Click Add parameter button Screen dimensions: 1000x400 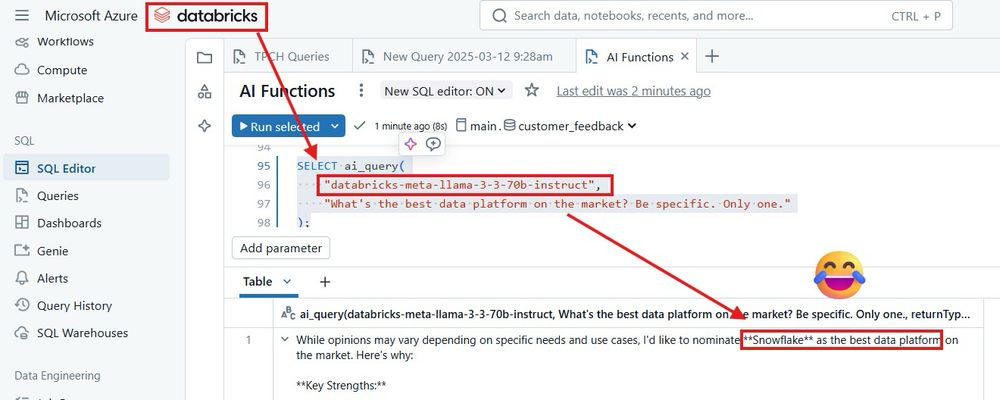[x=281, y=248]
